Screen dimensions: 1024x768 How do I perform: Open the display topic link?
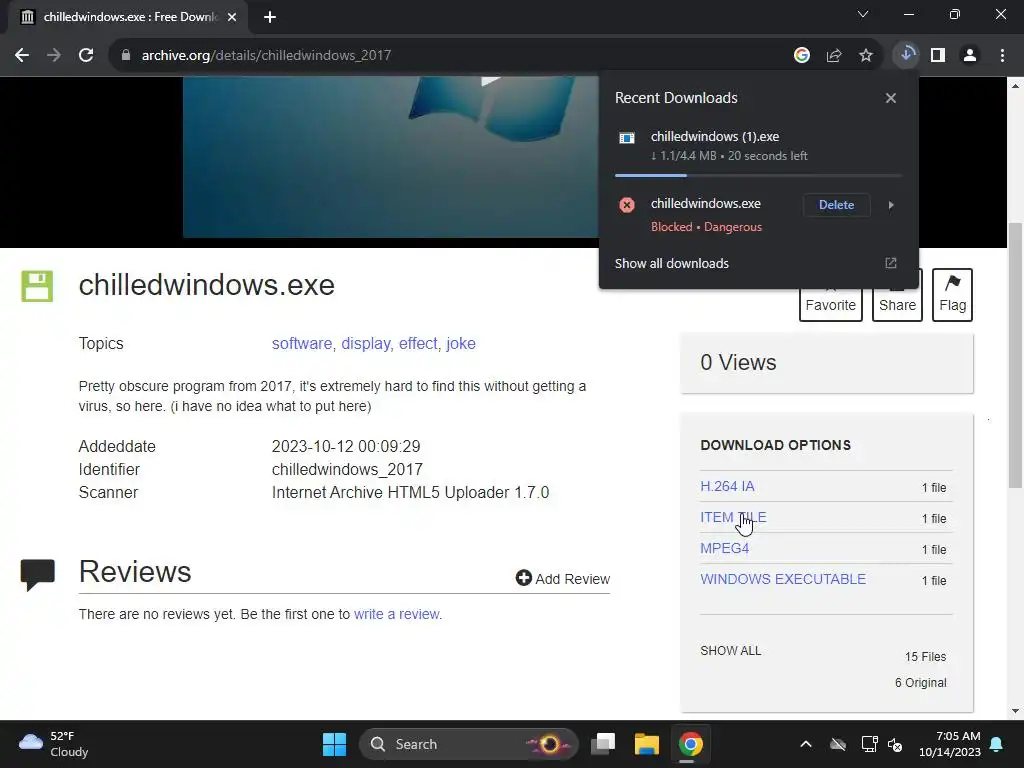(367, 344)
